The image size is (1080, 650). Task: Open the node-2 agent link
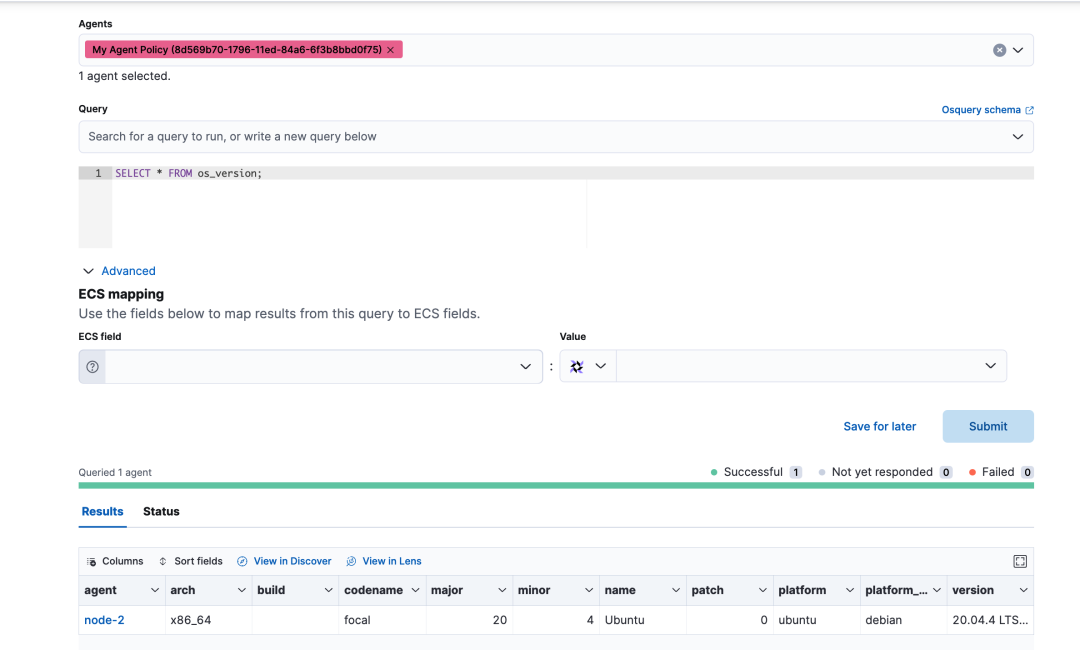point(104,620)
